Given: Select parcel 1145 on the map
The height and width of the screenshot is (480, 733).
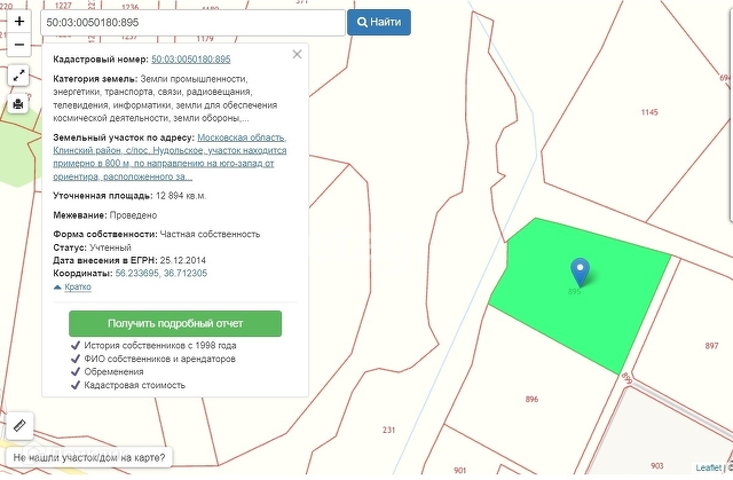Looking at the screenshot, I should click(x=649, y=112).
